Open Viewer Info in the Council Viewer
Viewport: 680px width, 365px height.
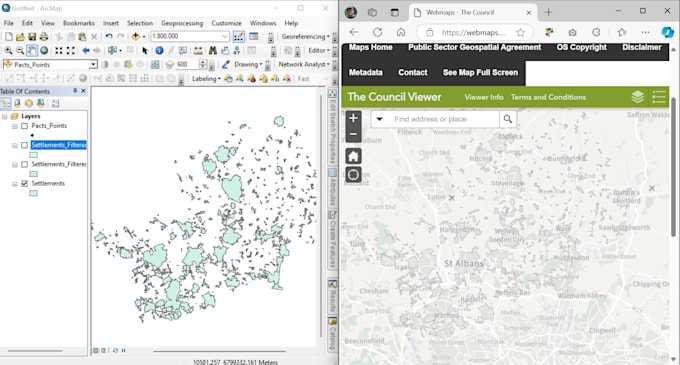[484, 97]
